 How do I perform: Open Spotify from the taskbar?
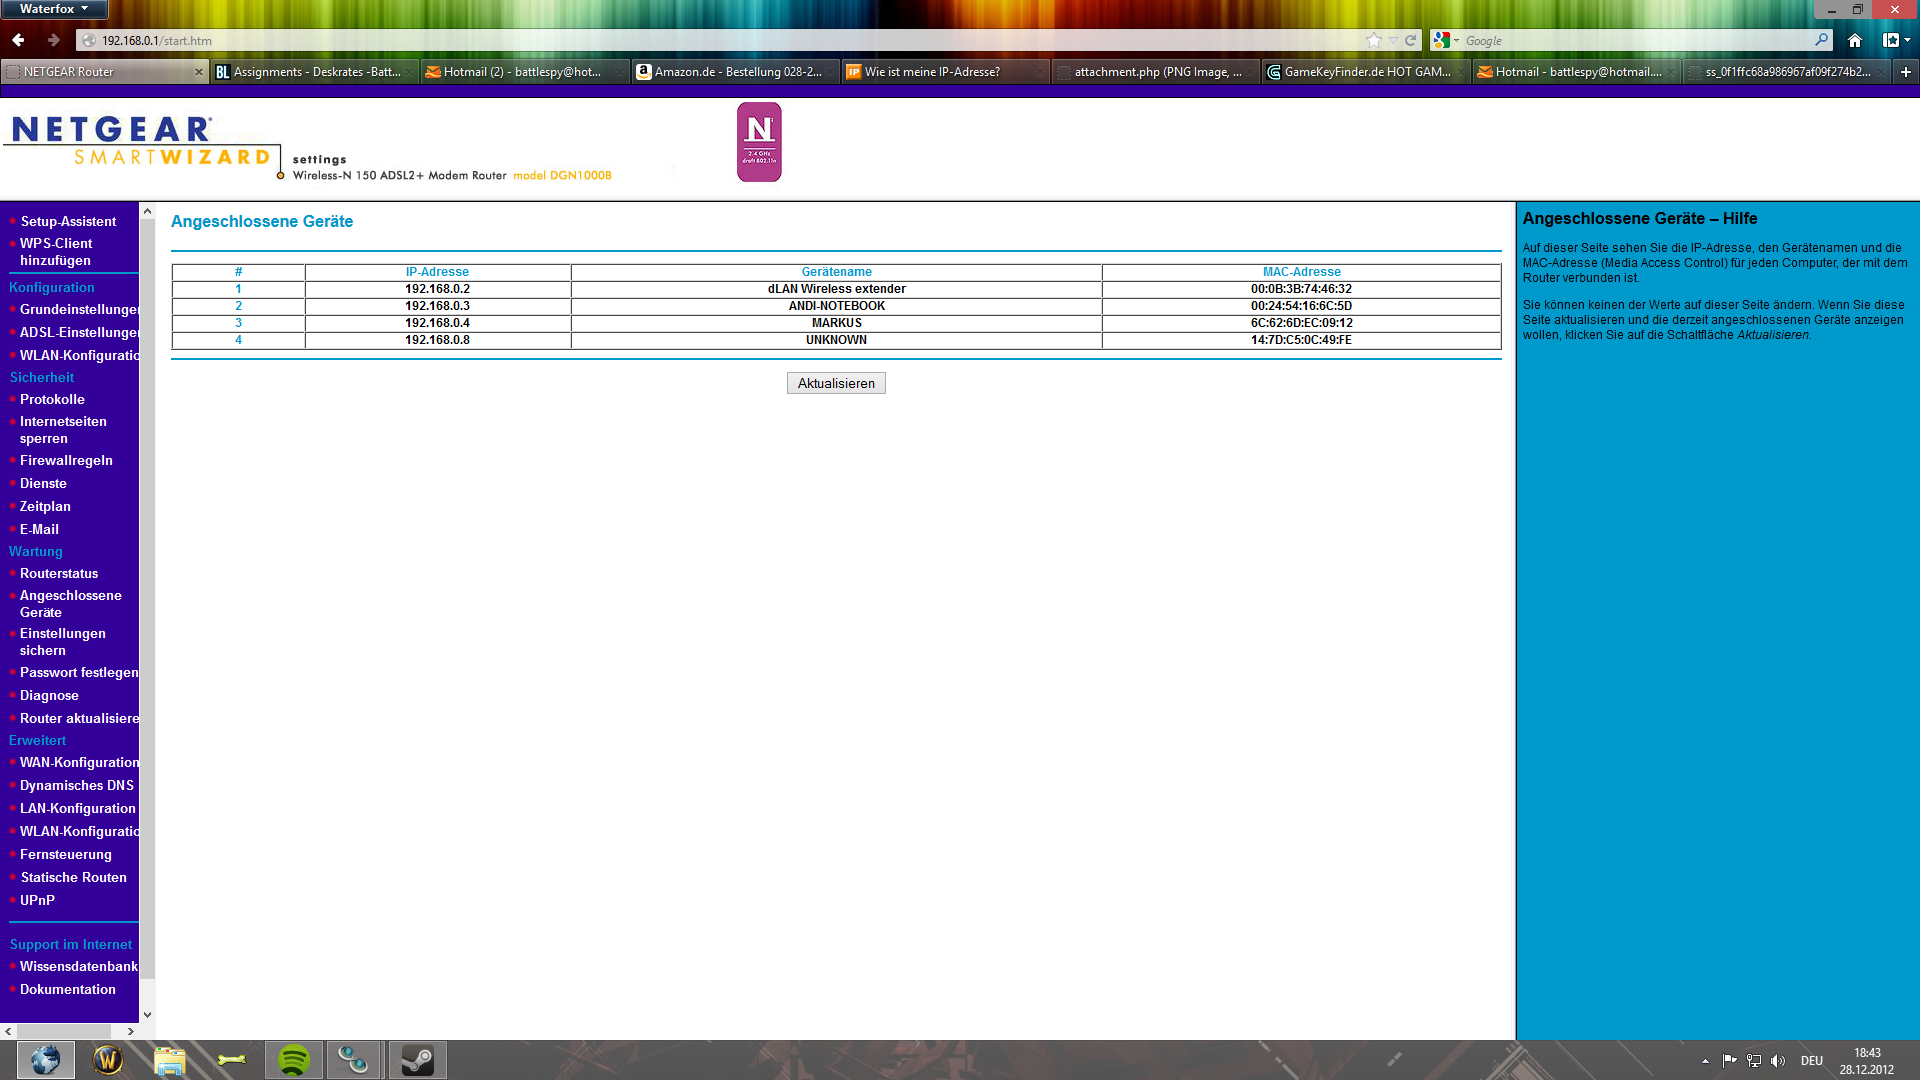click(x=293, y=1060)
